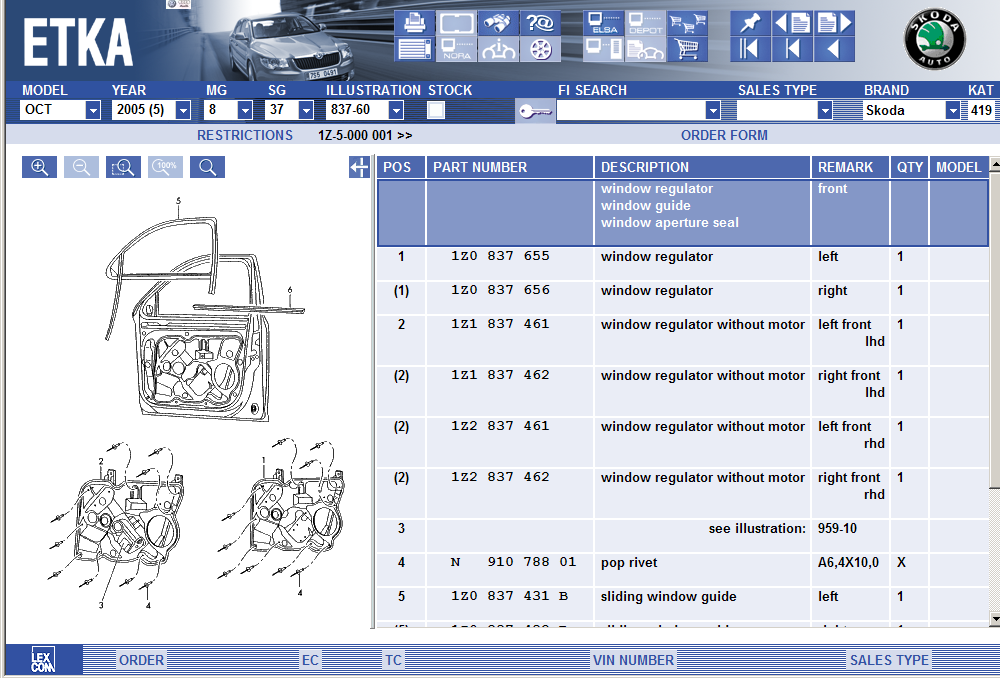Click the PART NUMBER column header
This screenshot has height=678, width=1000.
tap(510, 167)
